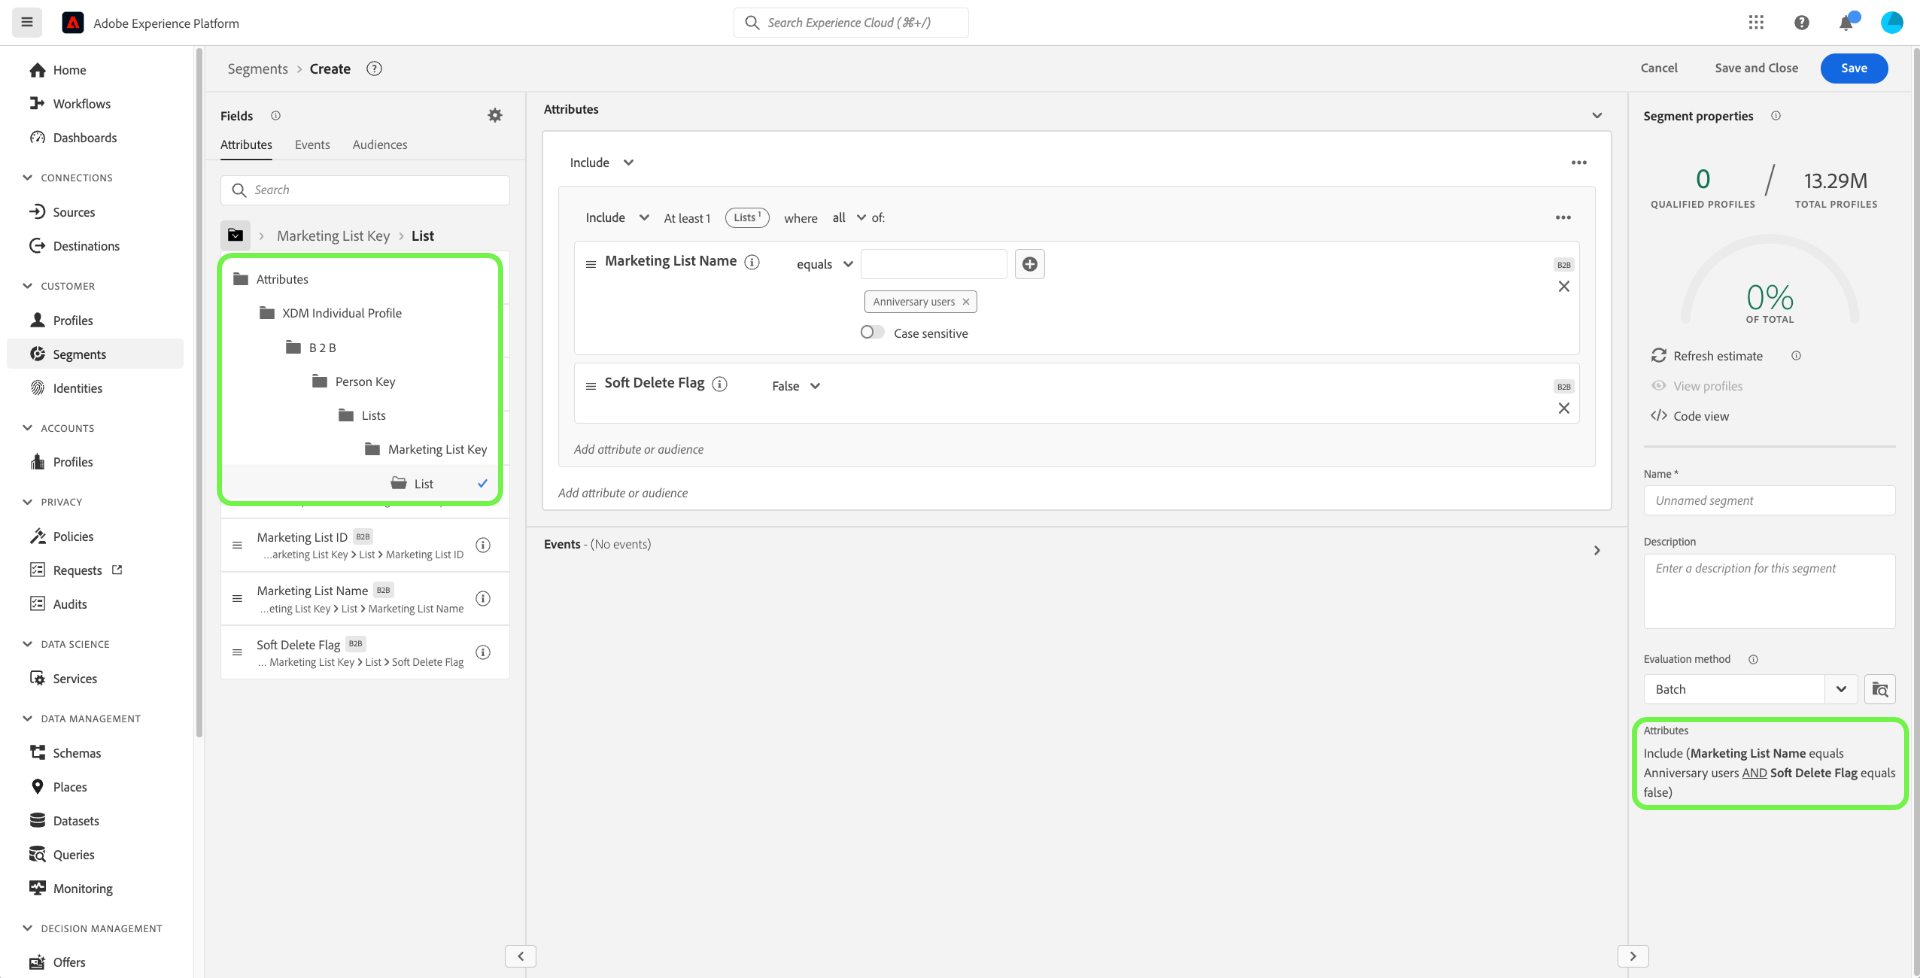This screenshot has height=978, width=1920.
Task: Open the help icon beside Create
Action: click(x=374, y=68)
